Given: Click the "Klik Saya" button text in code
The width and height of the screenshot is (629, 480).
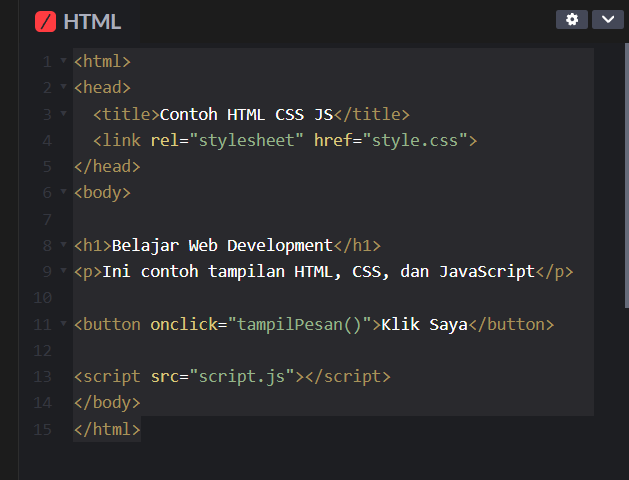Looking at the screenshot, I should (x=425, y=324).
